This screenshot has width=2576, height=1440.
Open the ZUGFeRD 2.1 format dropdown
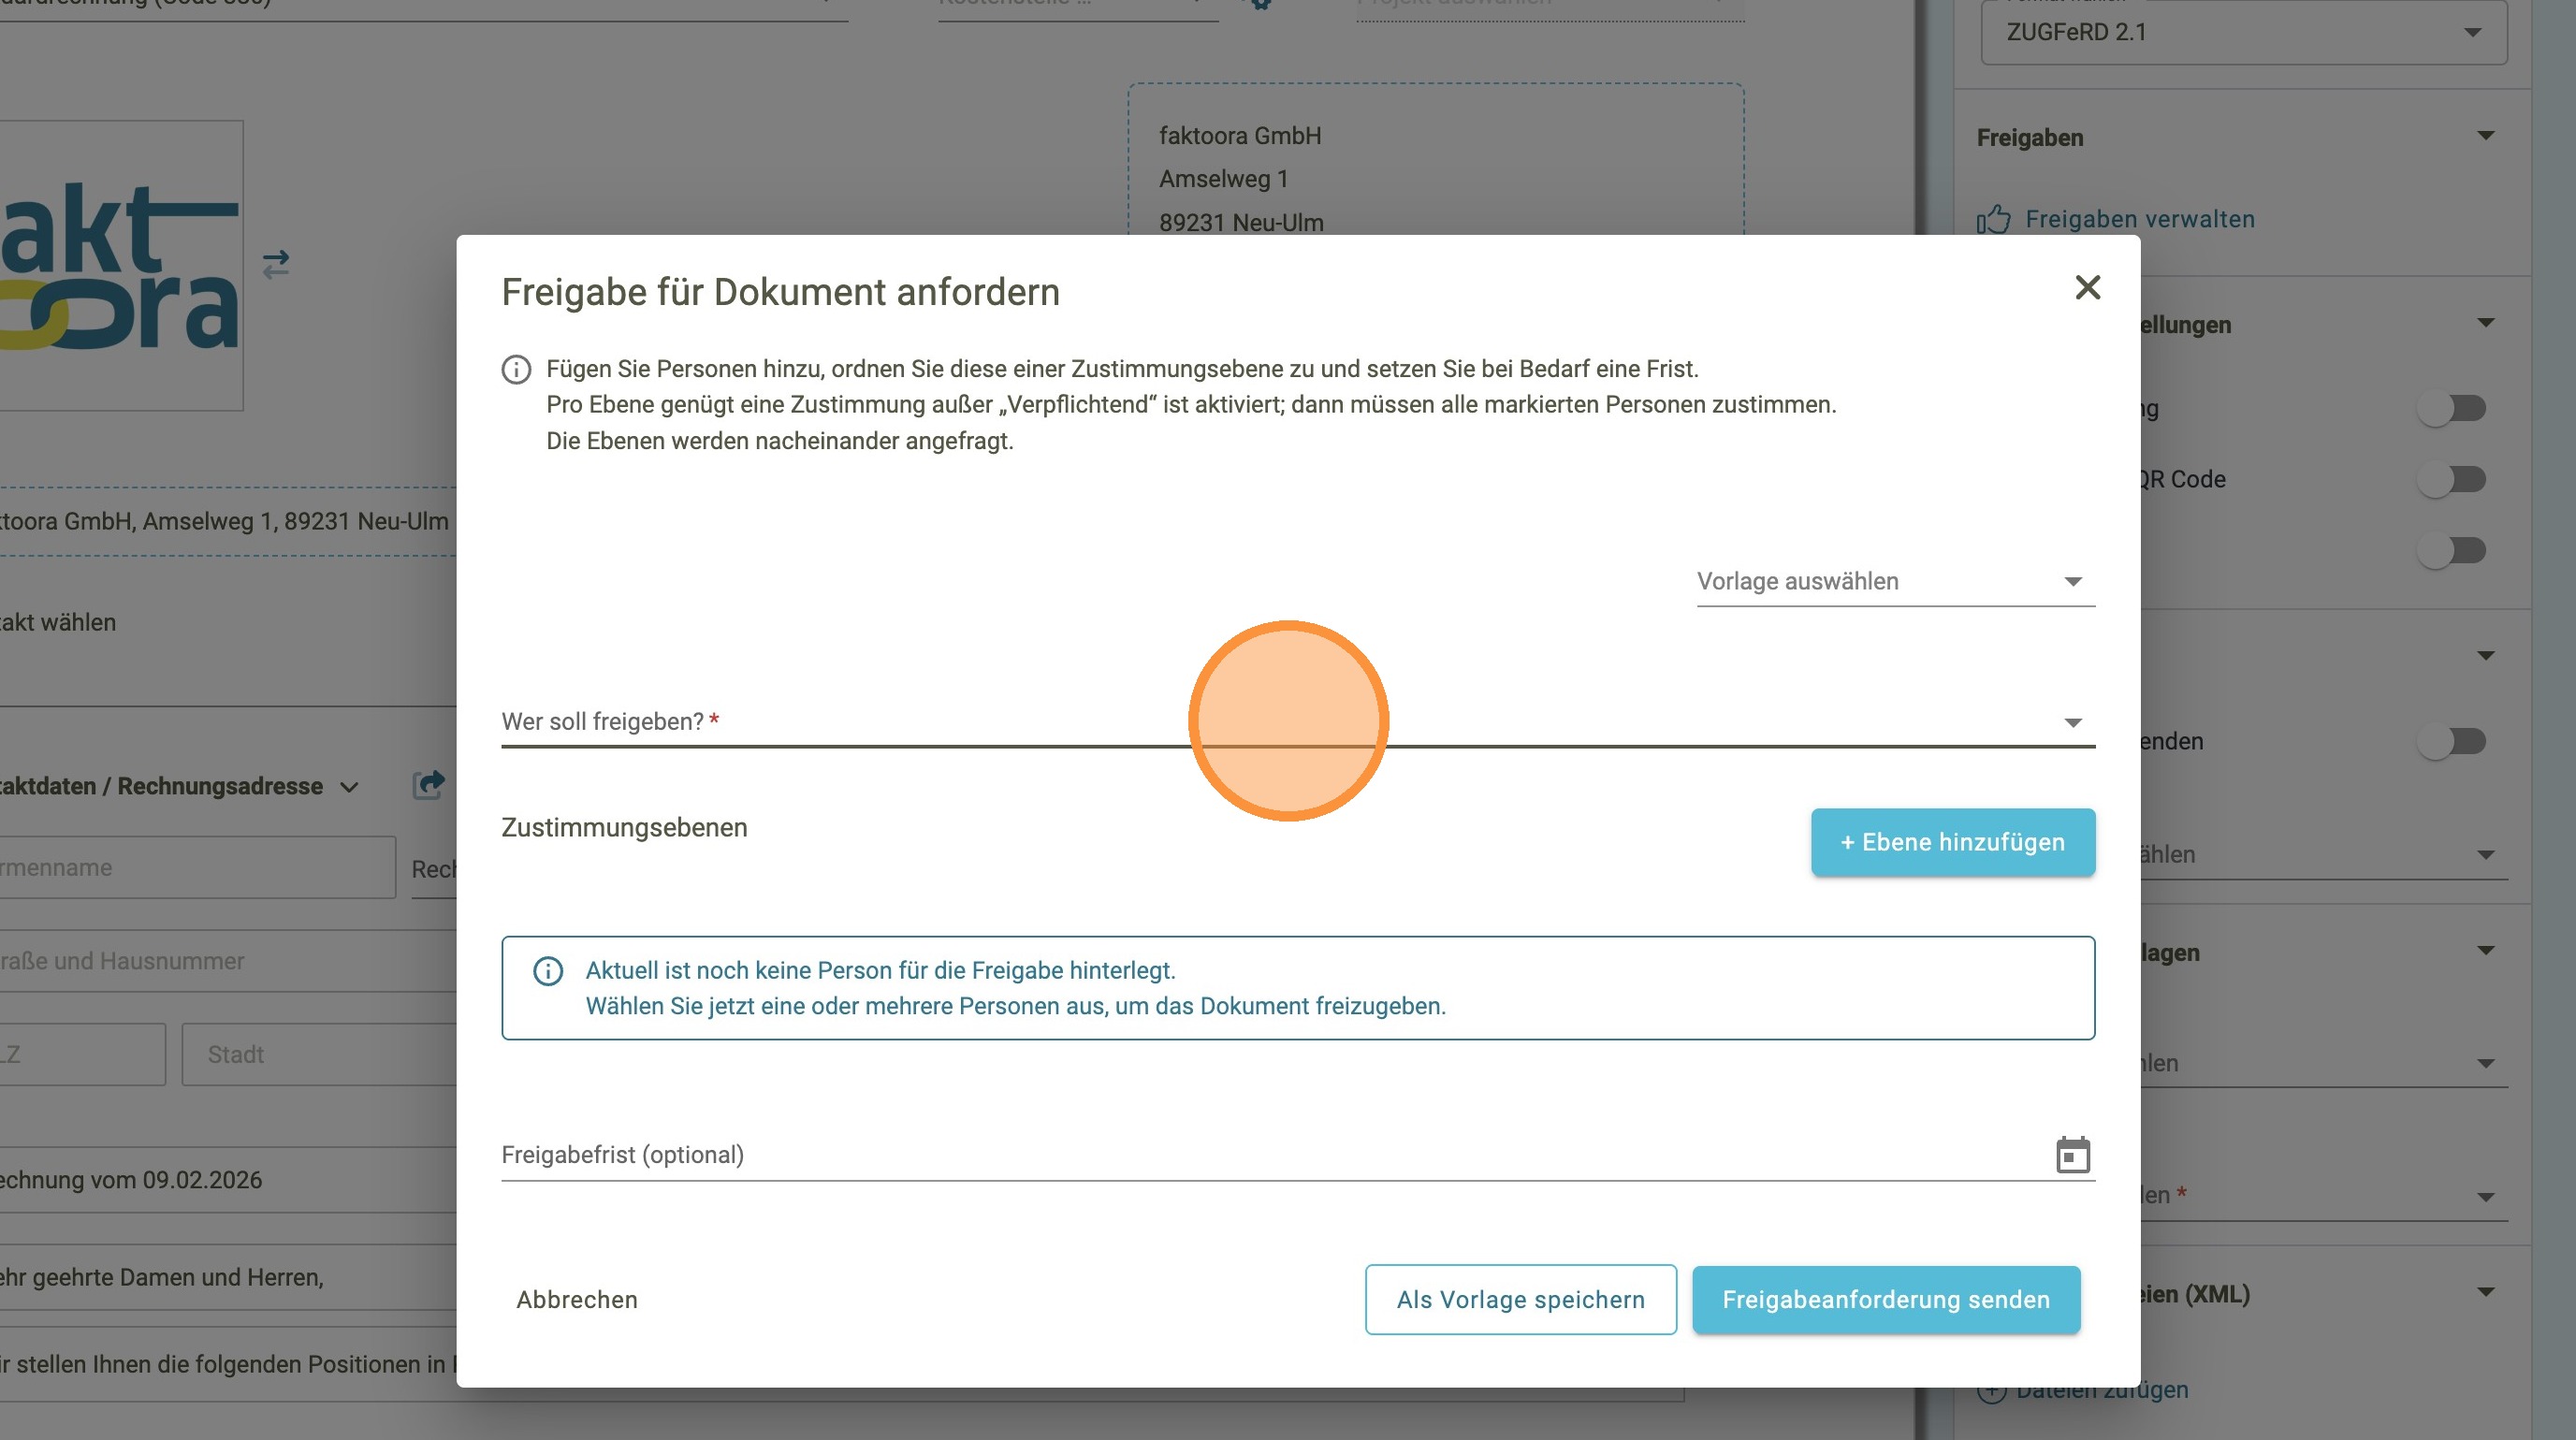click(x=2243, y=32)
